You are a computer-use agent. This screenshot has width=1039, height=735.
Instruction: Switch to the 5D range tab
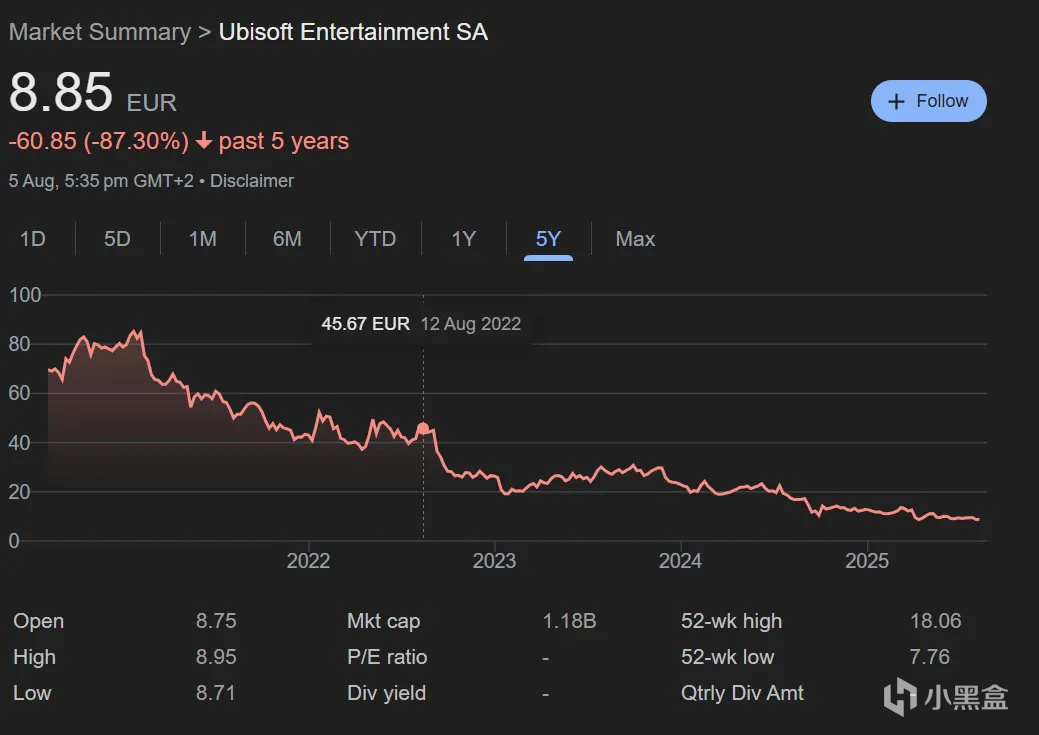coord(117,239)
